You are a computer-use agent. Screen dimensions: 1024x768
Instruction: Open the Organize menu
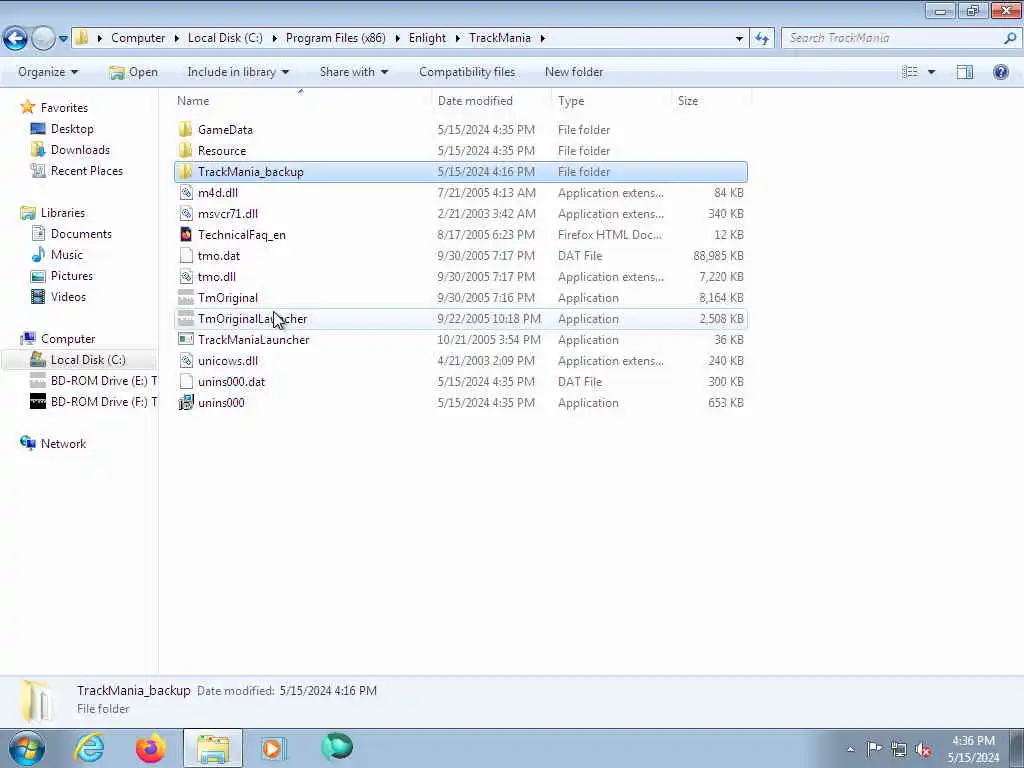click(48, 72)
